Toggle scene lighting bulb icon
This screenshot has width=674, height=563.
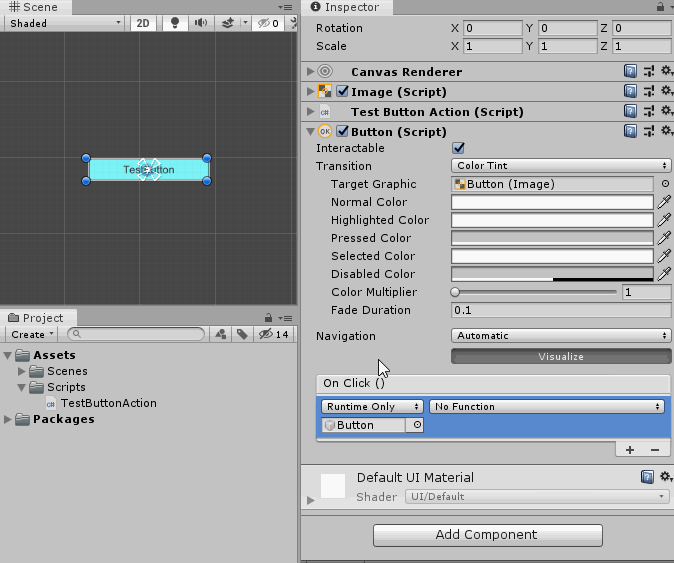(x=176, y=23)
